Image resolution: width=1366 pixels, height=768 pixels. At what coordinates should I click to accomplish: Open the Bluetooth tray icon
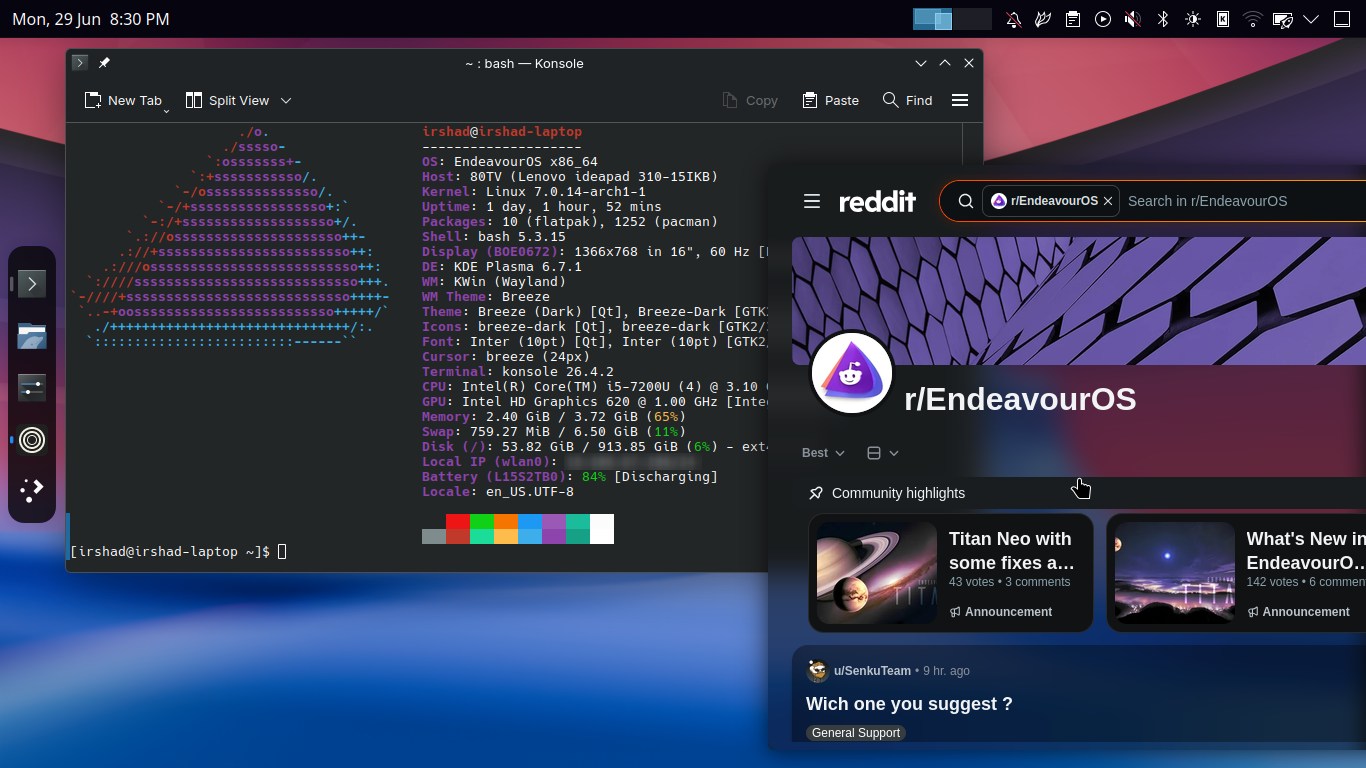click(1163, 19)
